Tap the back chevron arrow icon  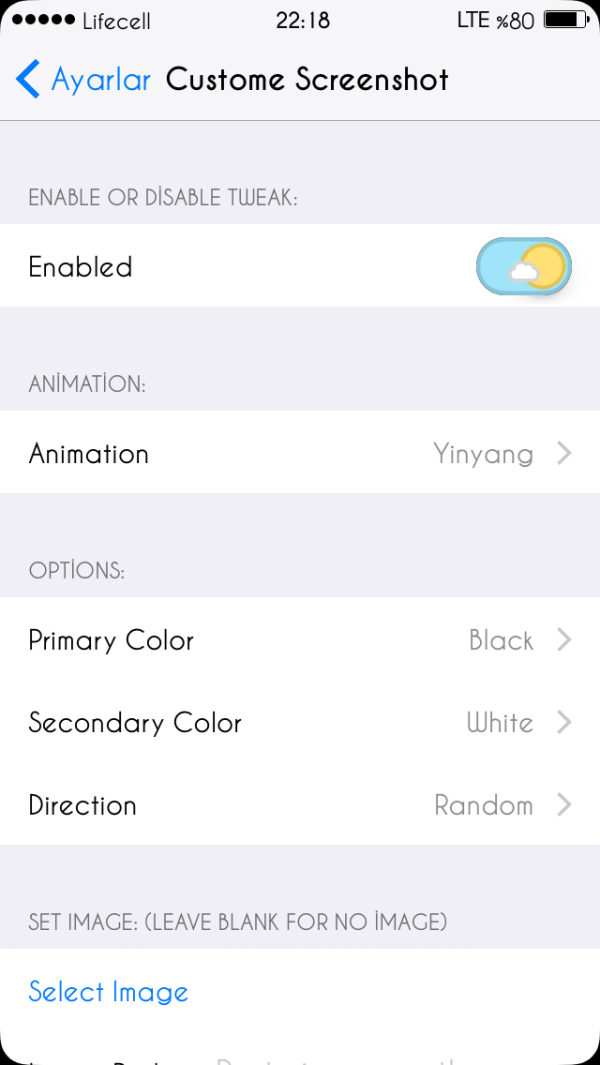click(x=28, y=79)
